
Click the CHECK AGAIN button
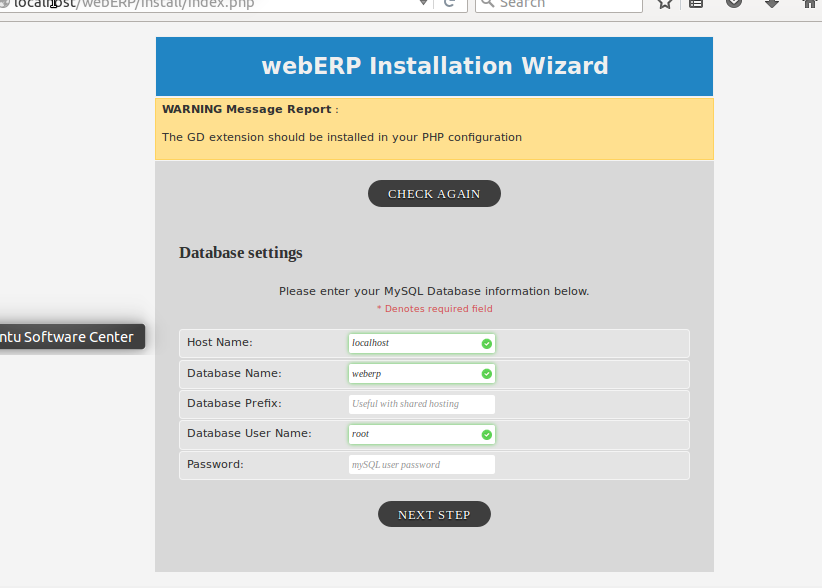(x=434, y=193)
